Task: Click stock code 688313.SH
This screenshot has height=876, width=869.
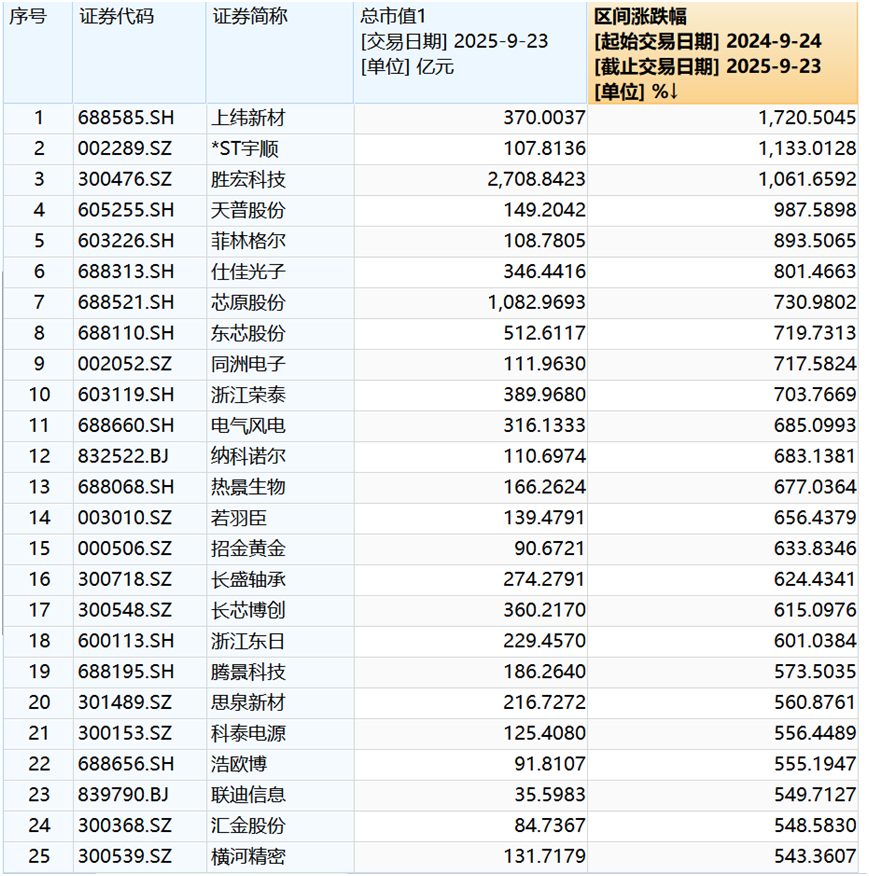Action: point(126,272)
